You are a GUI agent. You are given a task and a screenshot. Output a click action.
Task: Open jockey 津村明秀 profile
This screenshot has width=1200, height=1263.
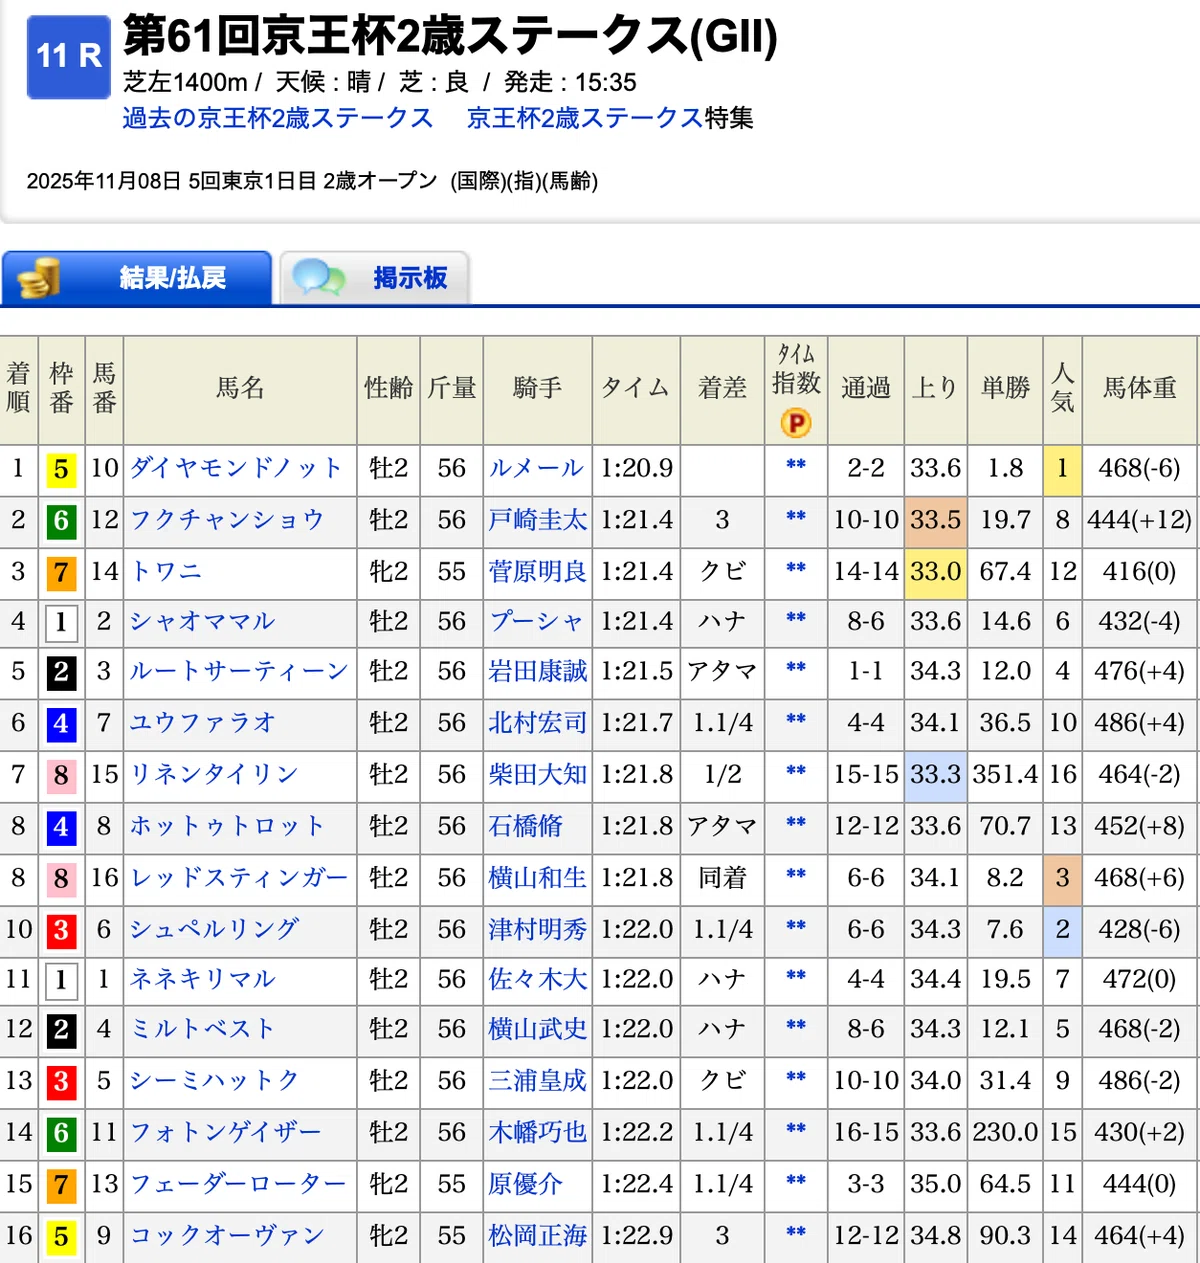tap(538, 929)
